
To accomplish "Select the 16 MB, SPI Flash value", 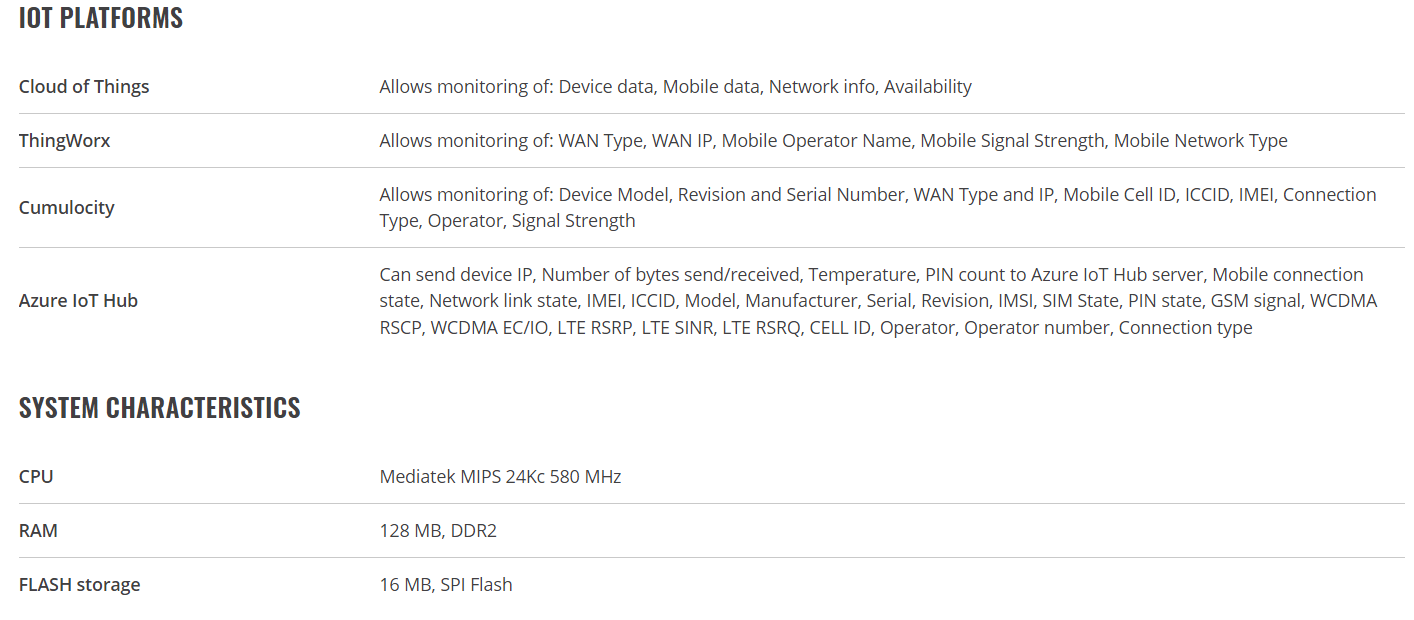I will tap(446, 585).
